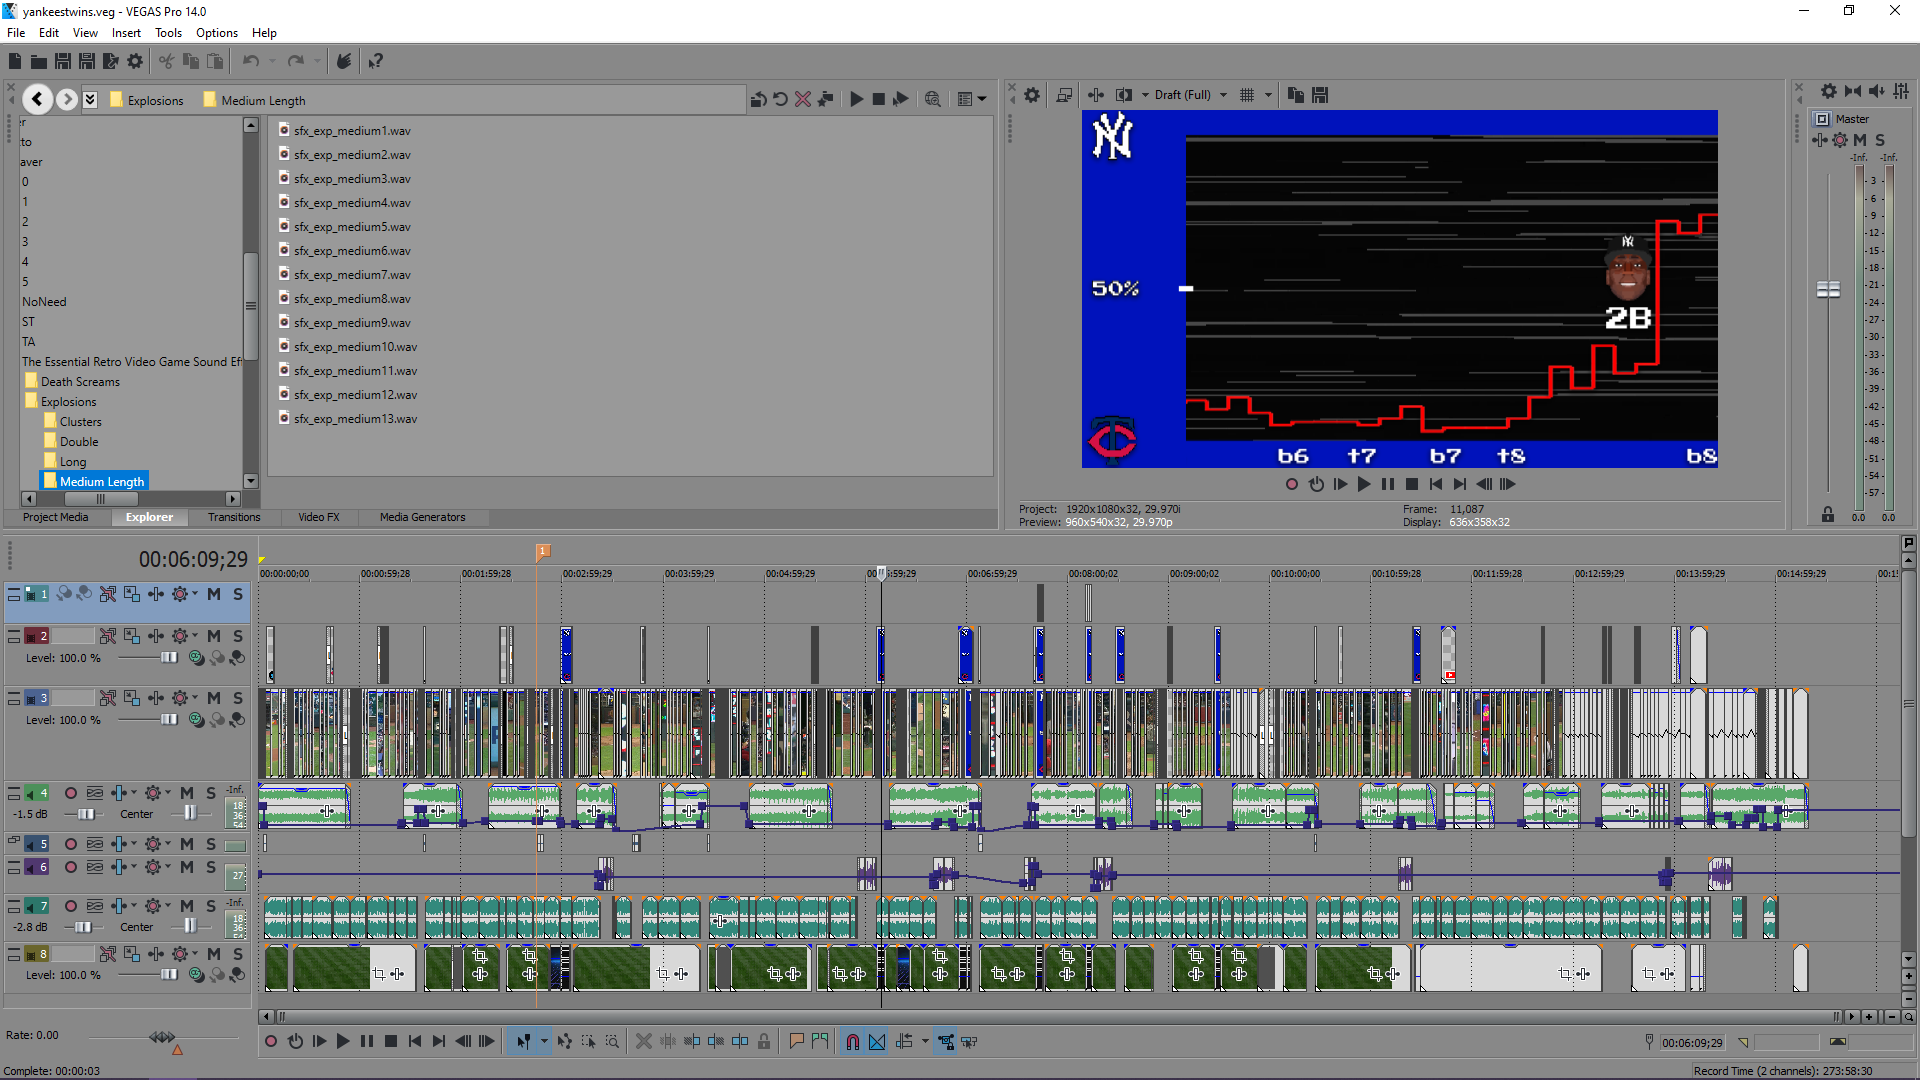
Task: Copy preview snapshot to clipboard
Action: [x=1296, y=95]
